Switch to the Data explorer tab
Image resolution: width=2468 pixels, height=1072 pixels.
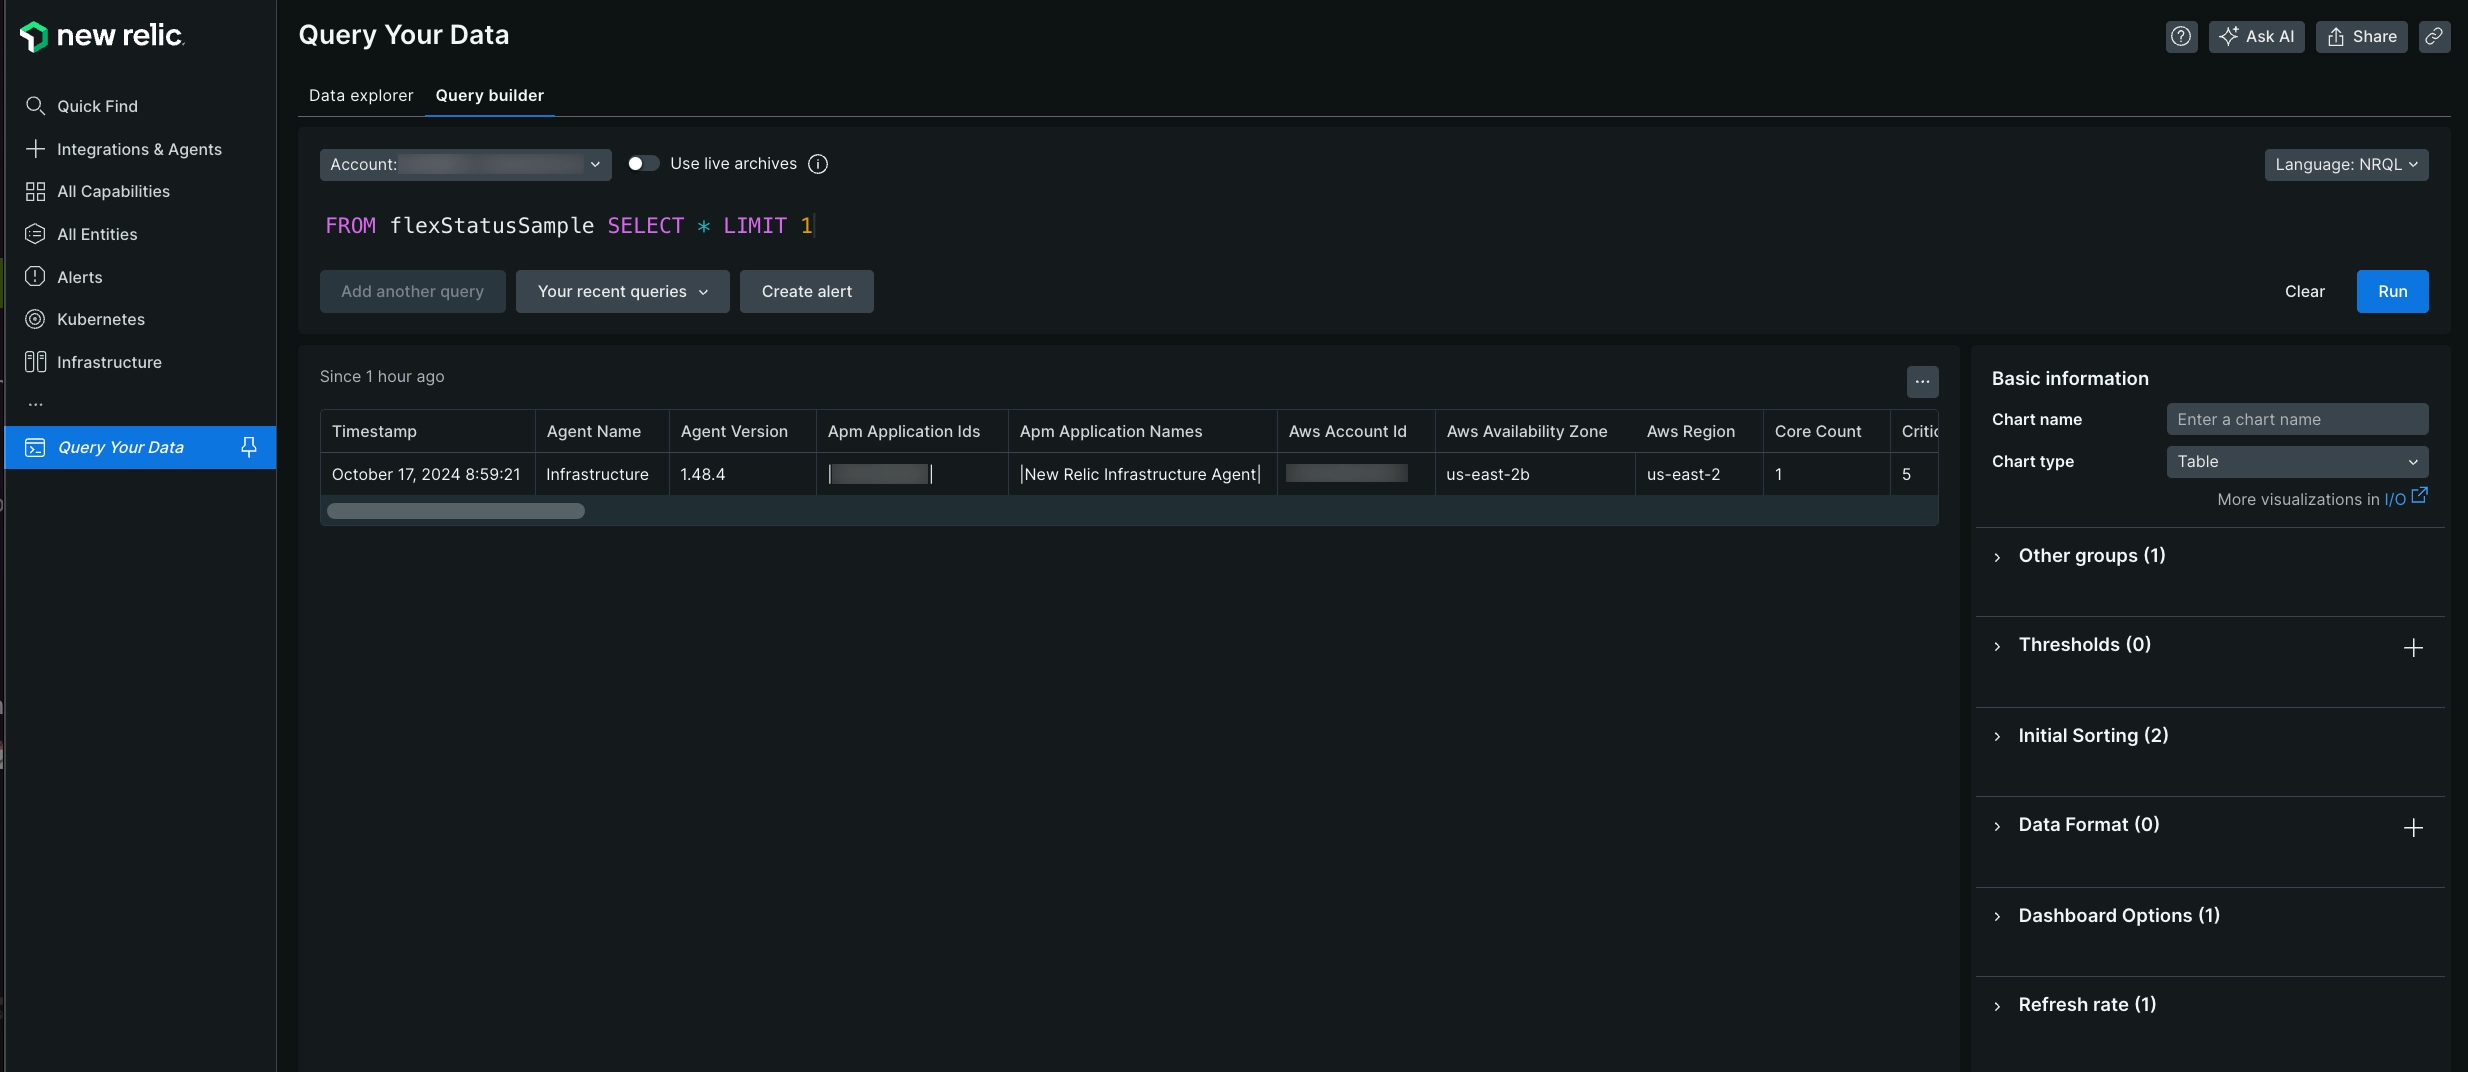click(x=360, y=96)
